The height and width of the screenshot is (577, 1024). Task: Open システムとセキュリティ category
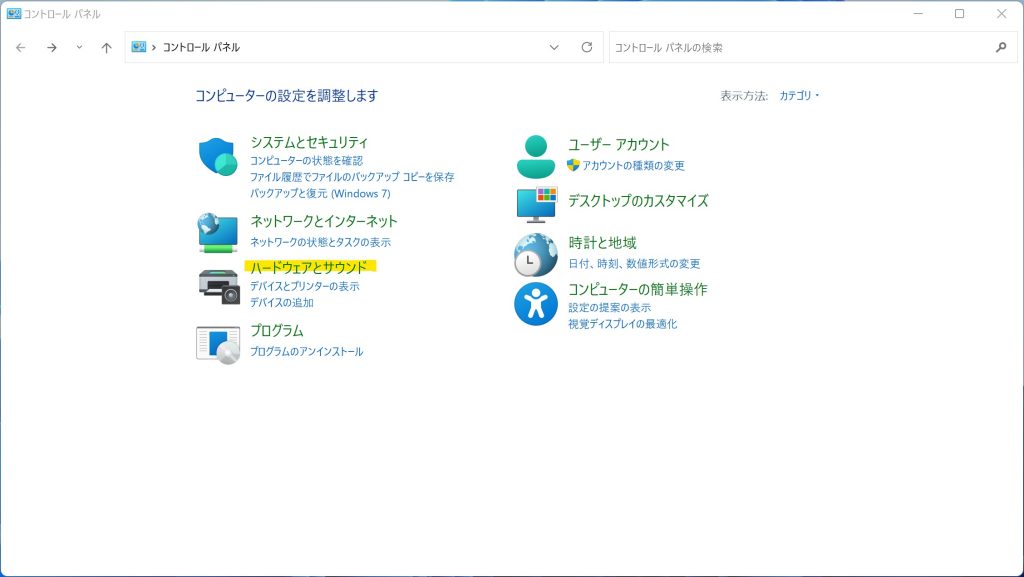309,142
